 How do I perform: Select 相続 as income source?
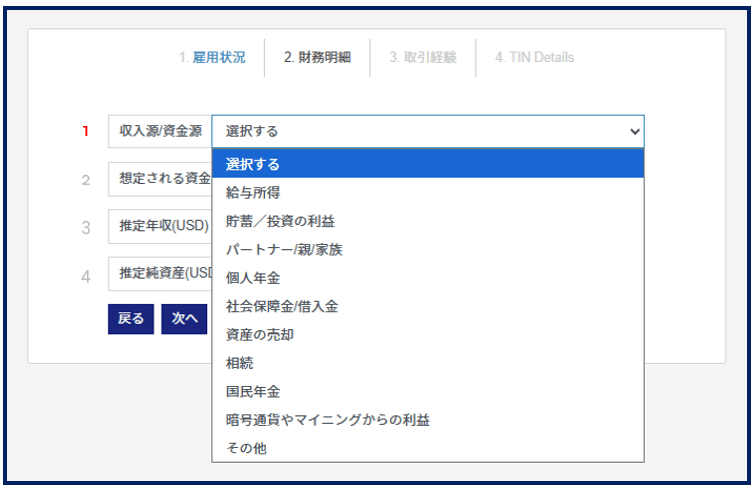240,363
